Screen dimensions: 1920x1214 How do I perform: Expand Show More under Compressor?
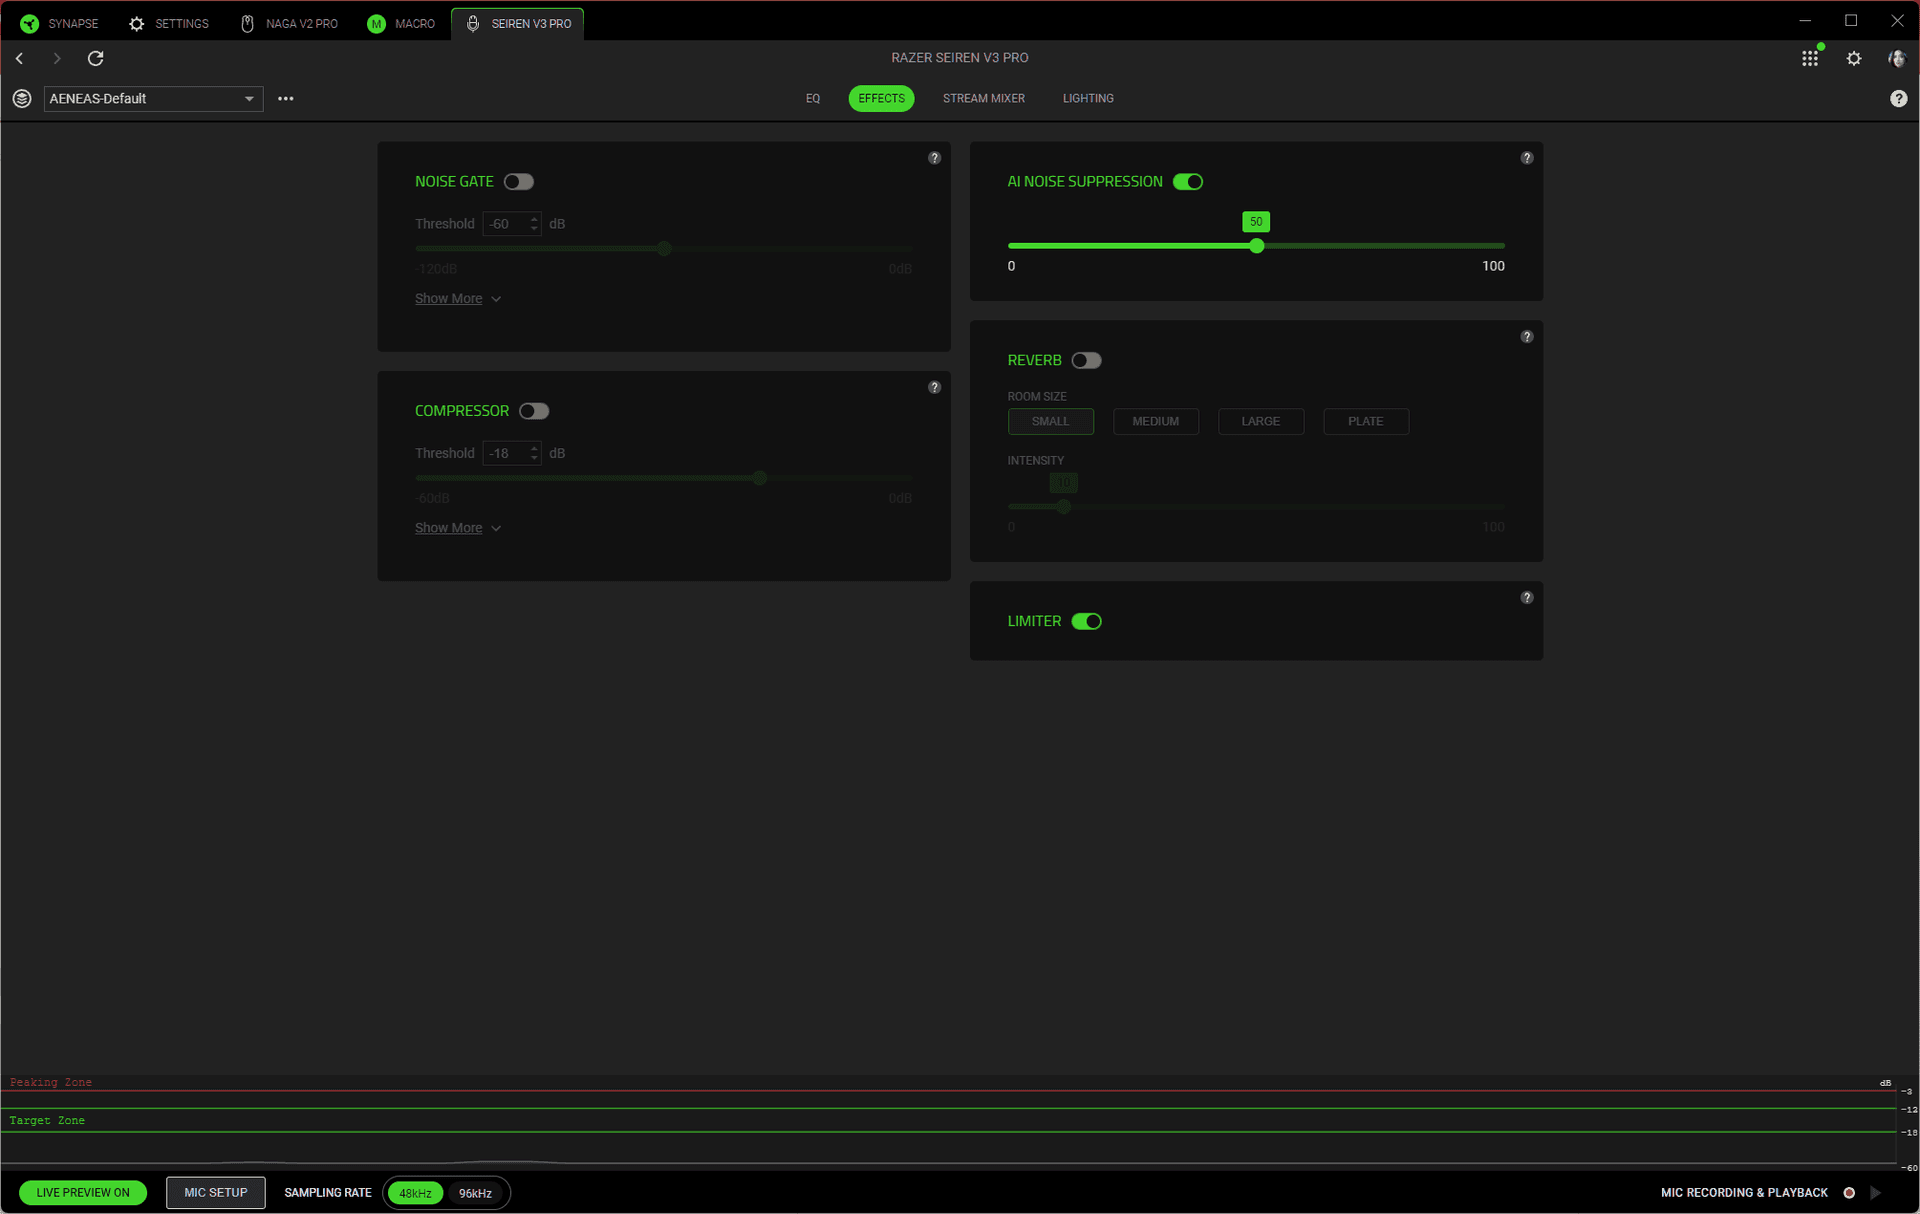458,528
